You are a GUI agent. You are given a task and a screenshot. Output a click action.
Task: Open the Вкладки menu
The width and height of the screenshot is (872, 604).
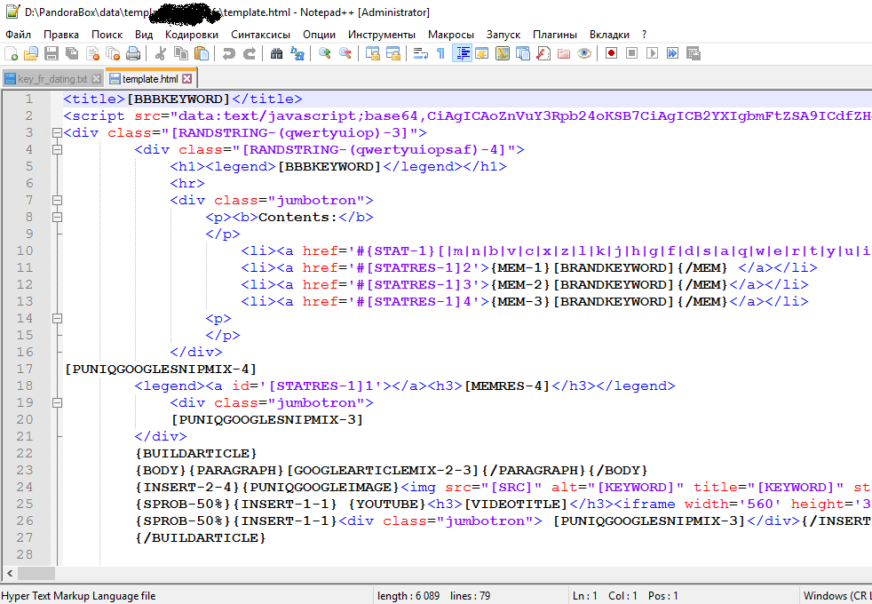[x=610, y=34]
